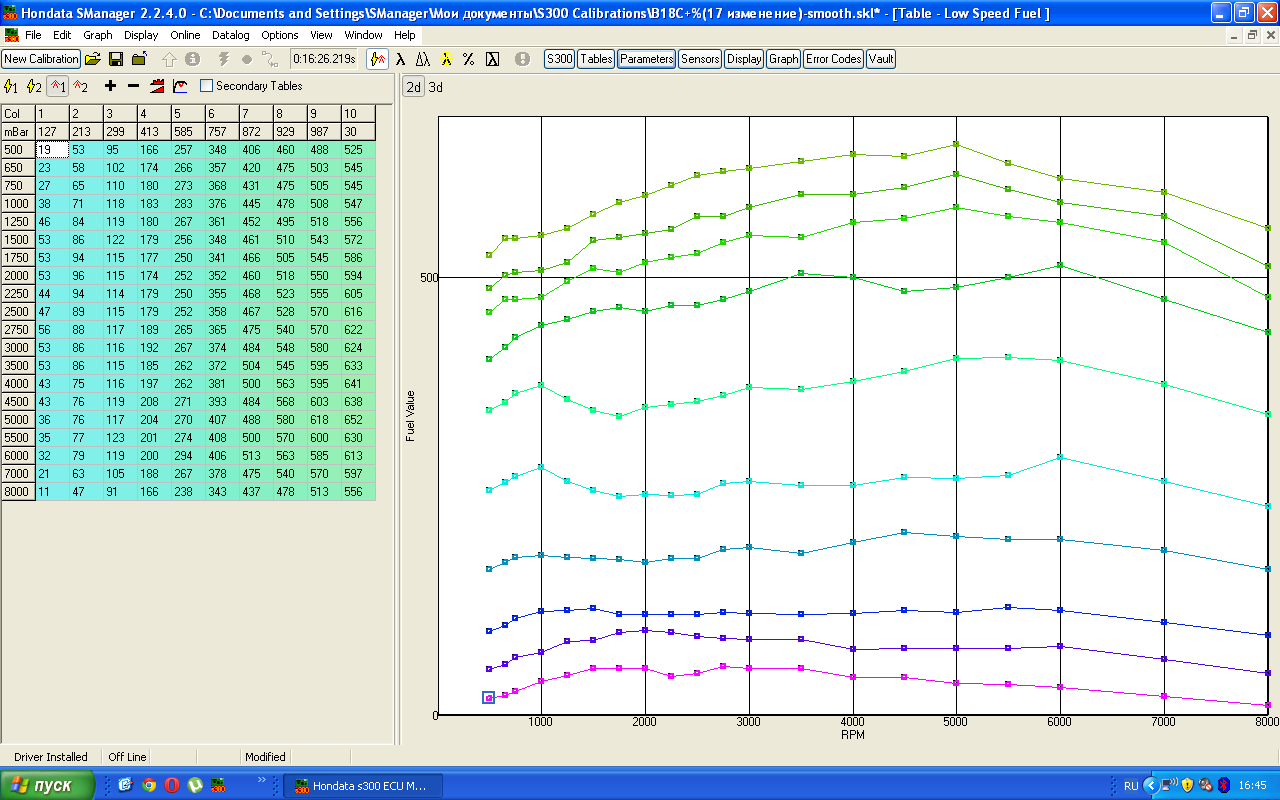
Task: Click the plus increase value icon
Action: click(110, 86)
